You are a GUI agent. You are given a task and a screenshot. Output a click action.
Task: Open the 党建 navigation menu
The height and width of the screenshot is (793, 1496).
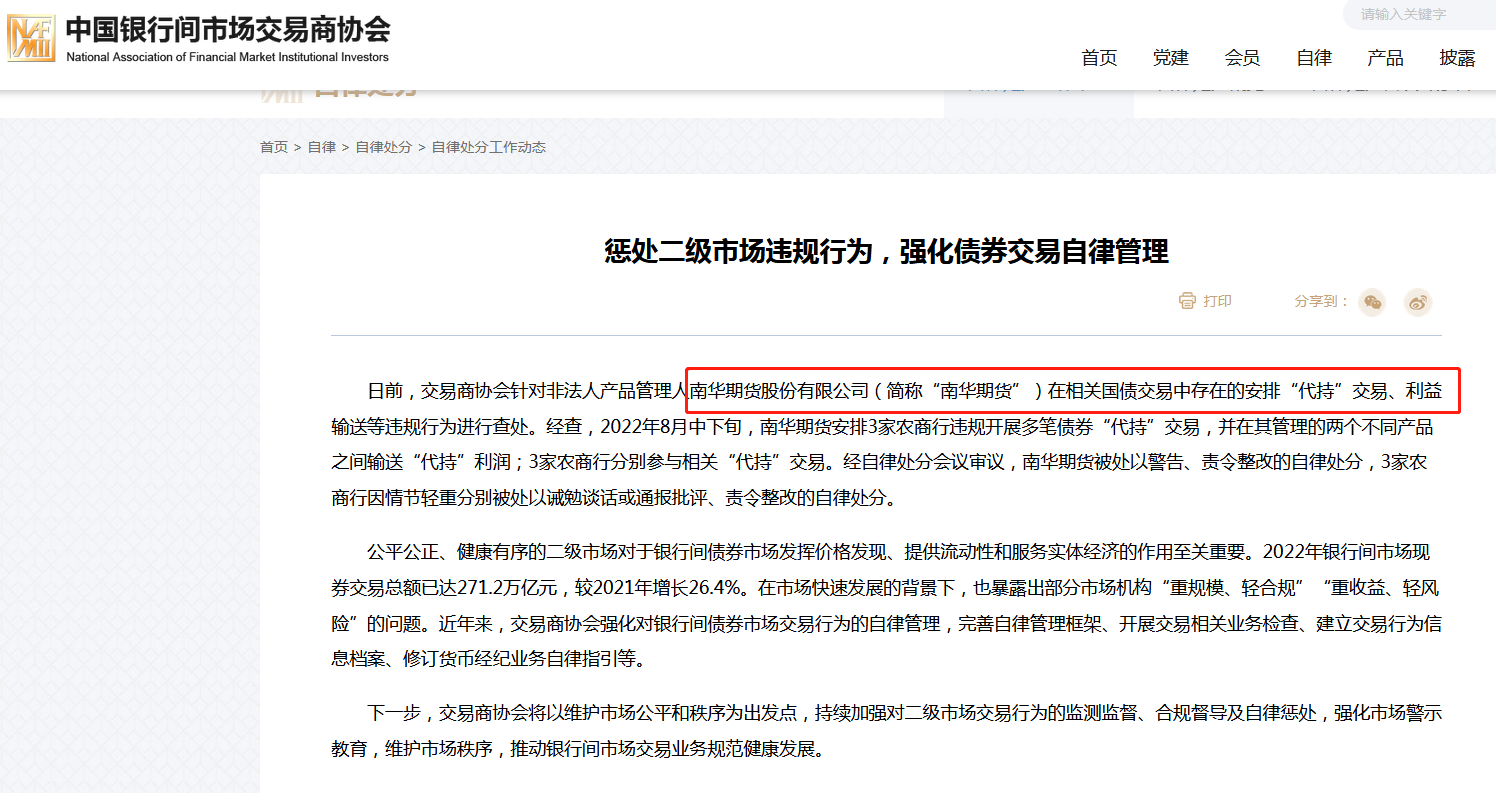[1170, 58]
